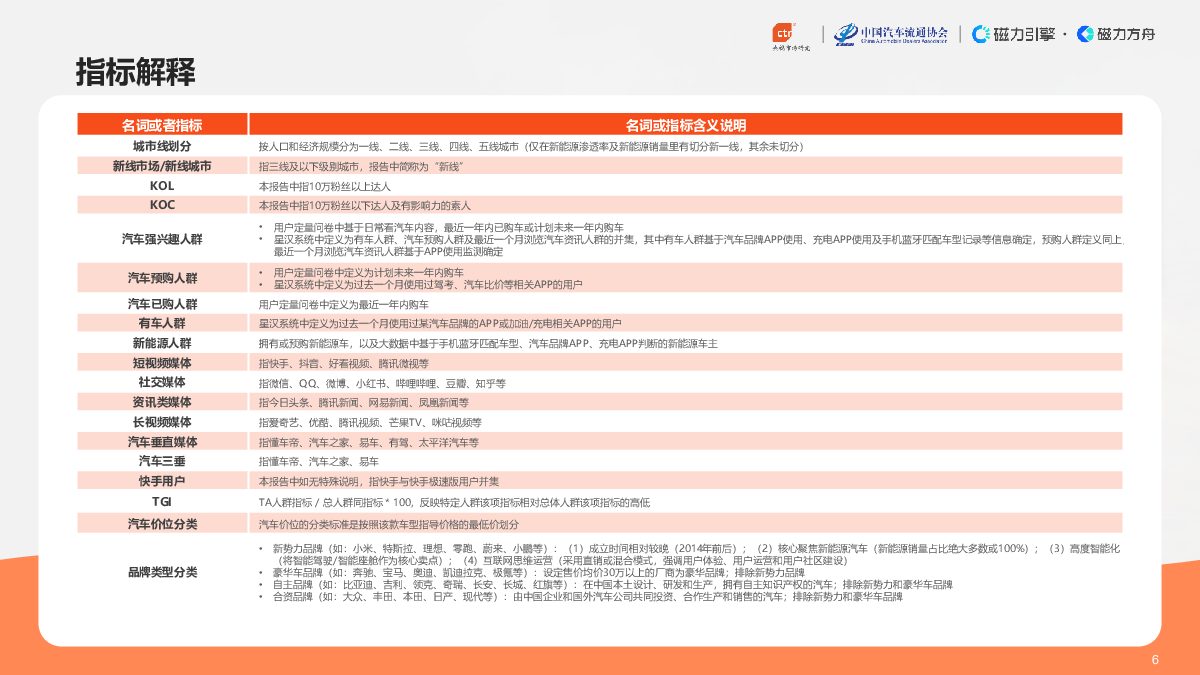Click the description 指快手、抖音、好看视频、腾讯微视等

[344, 364]
